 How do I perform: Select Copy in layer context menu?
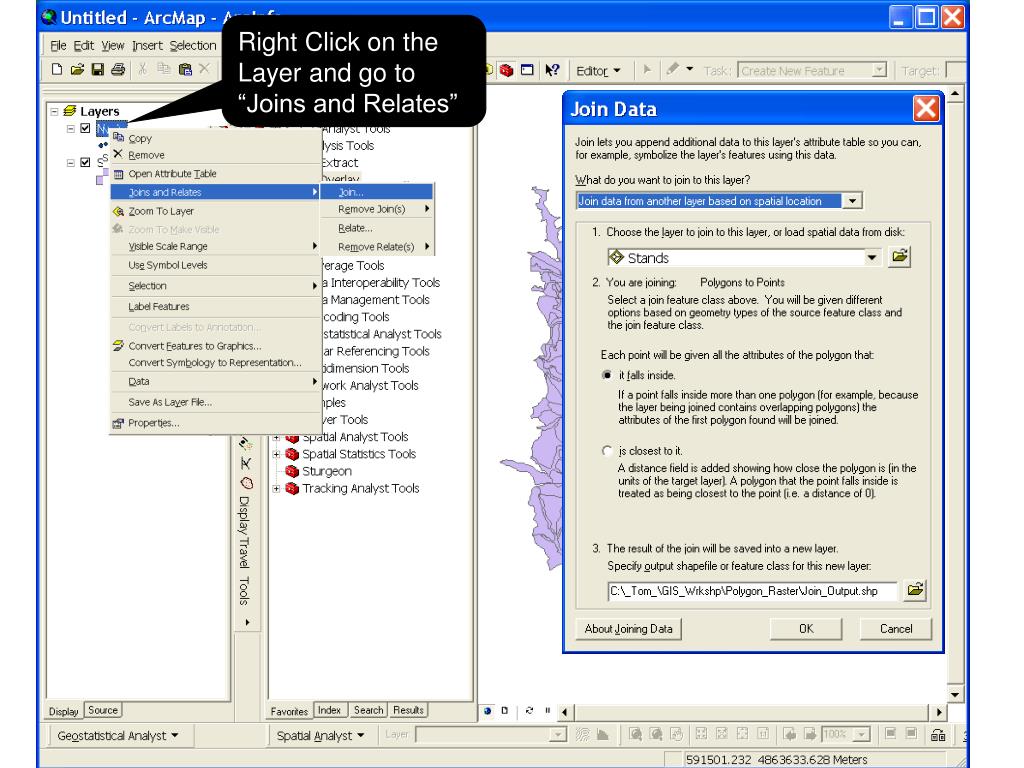(x=214, y=138)
